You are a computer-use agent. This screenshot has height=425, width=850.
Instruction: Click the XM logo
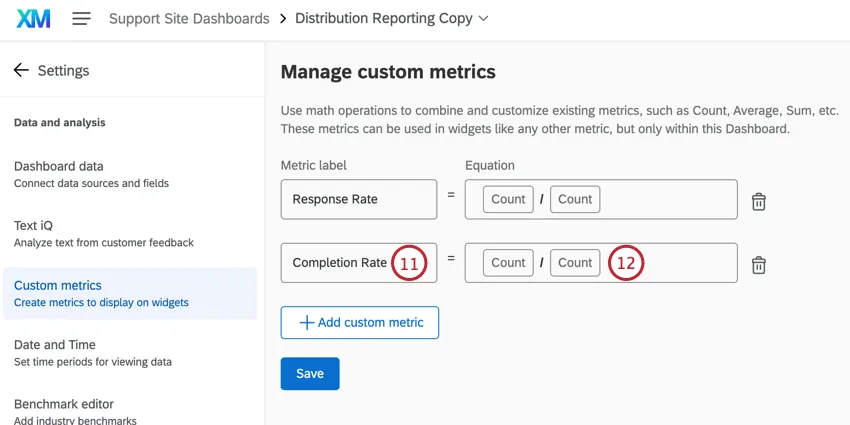coord(33,19)
